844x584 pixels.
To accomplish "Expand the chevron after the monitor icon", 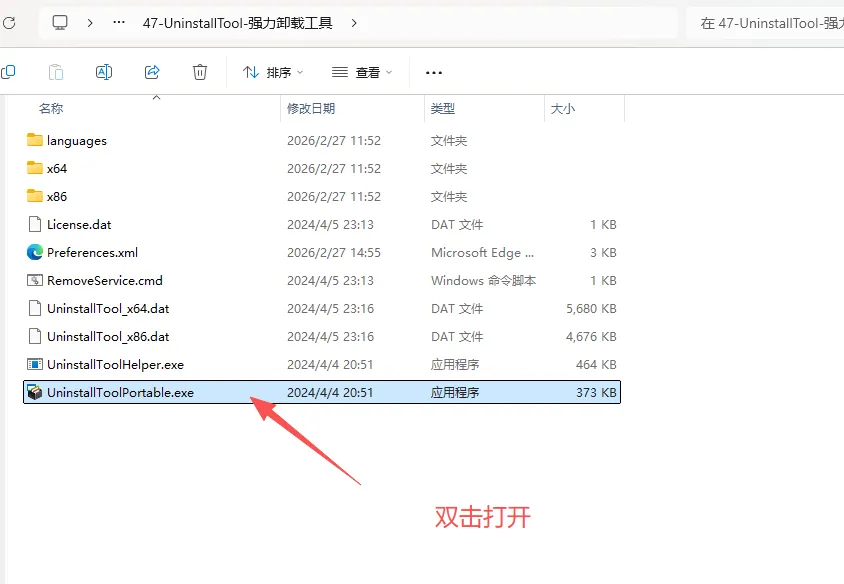I will (90, 23).
